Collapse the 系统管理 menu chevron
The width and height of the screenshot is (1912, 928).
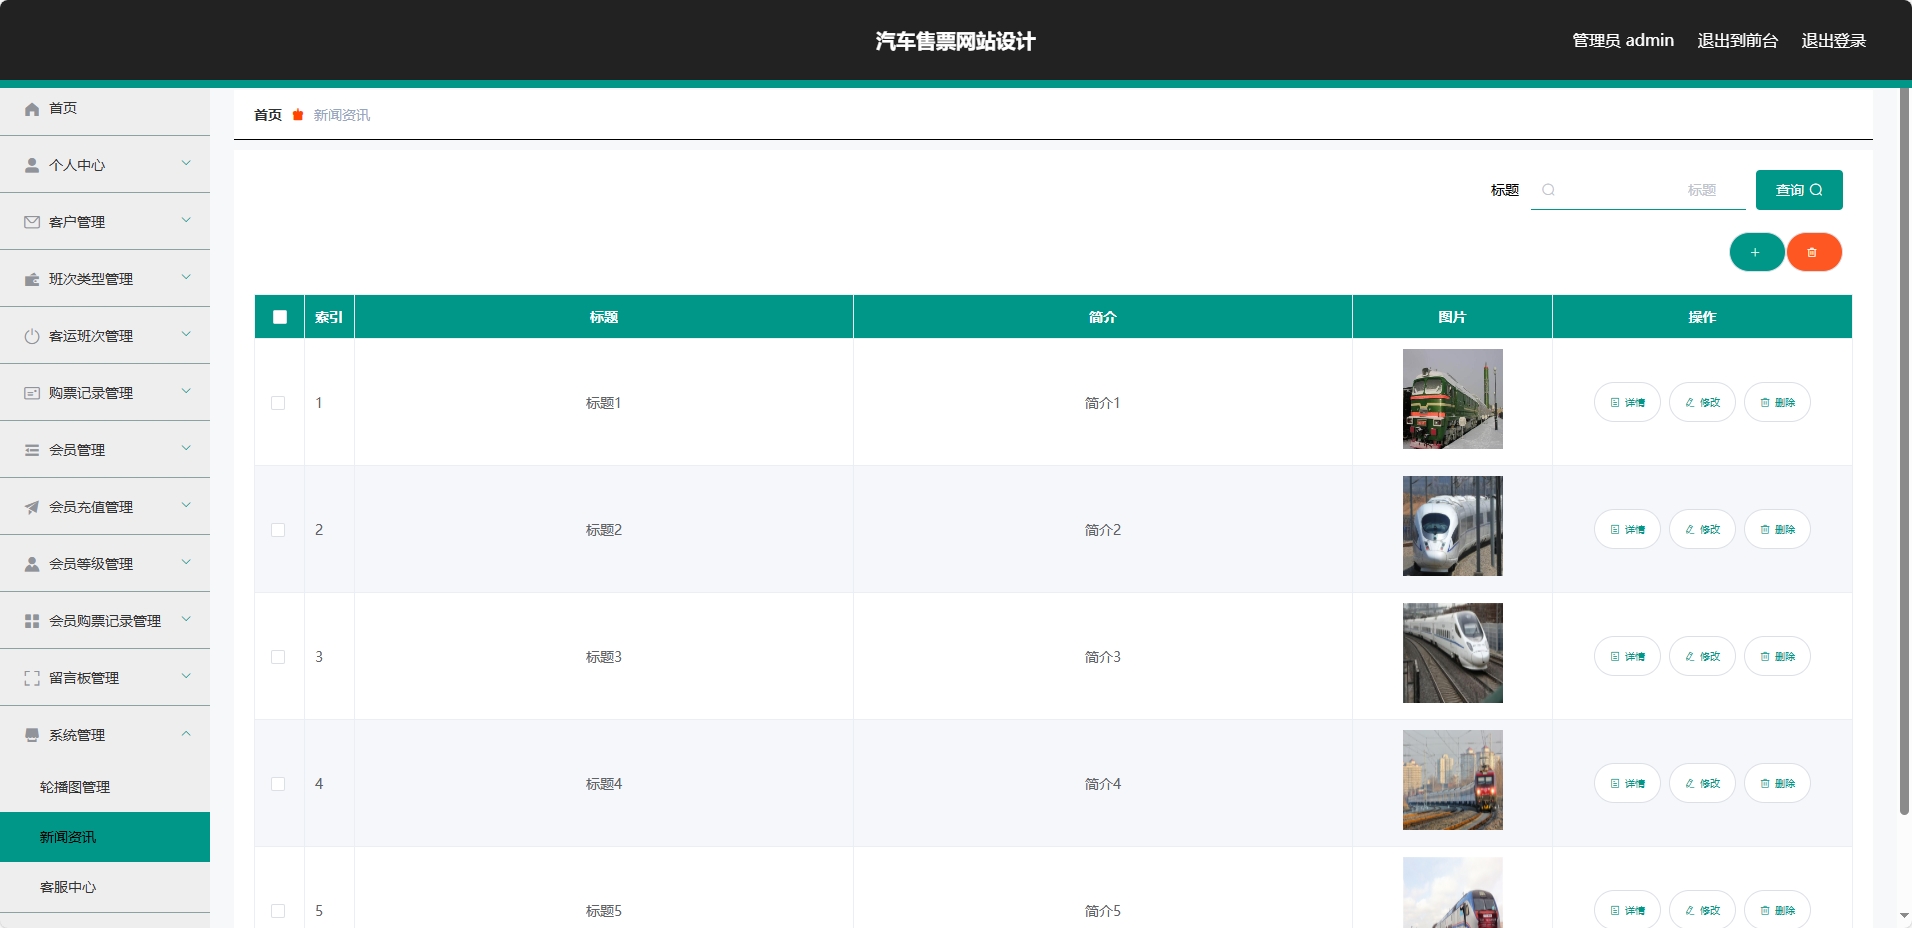pyautogui.click(x=186, y=733)
